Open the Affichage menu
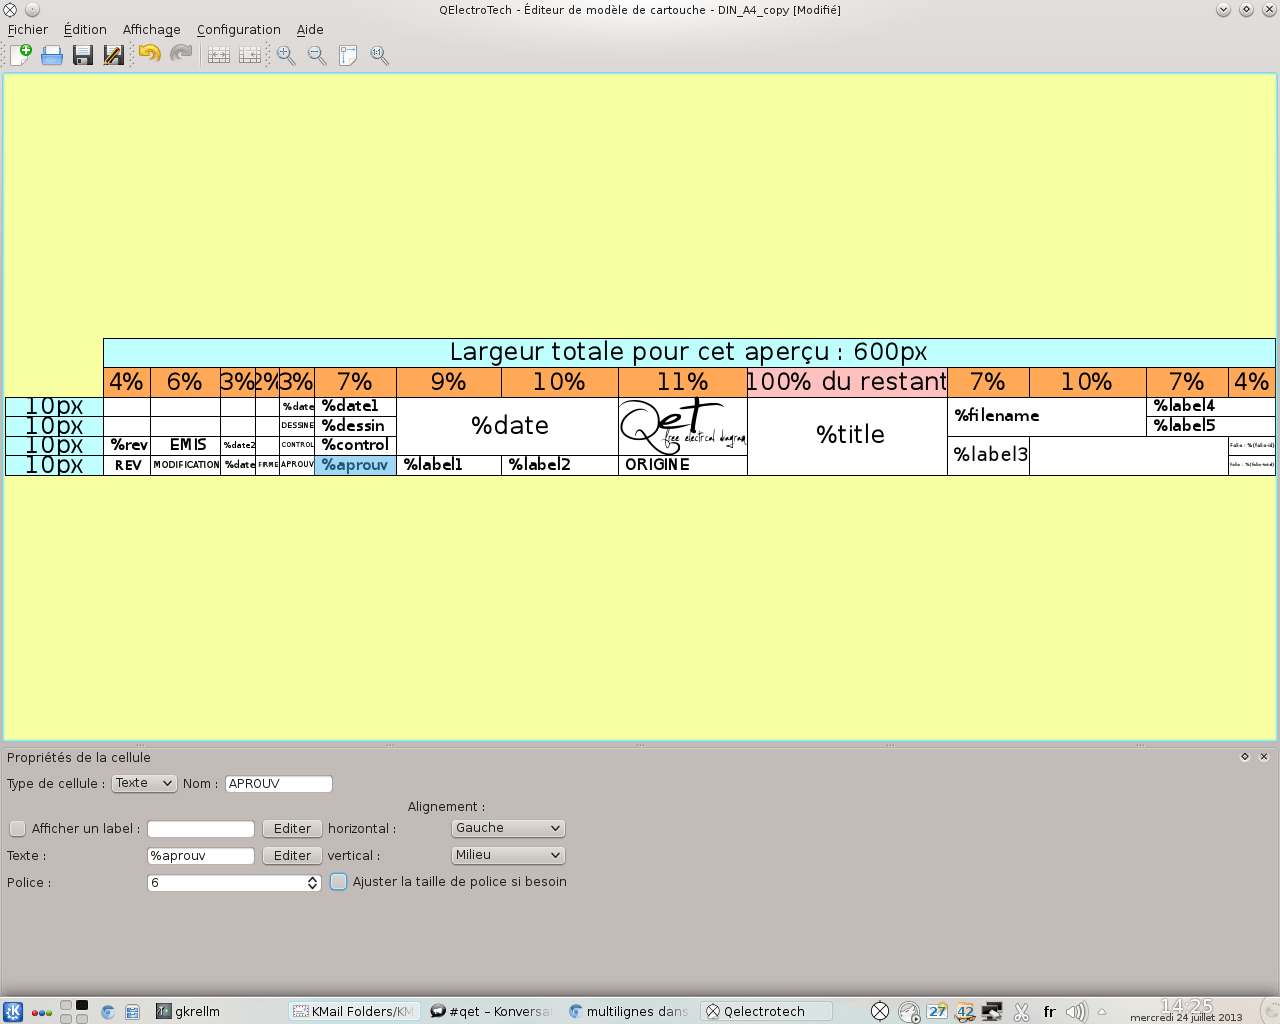1280x1024 pixels. pyautogui.click(x=152, y=29)
